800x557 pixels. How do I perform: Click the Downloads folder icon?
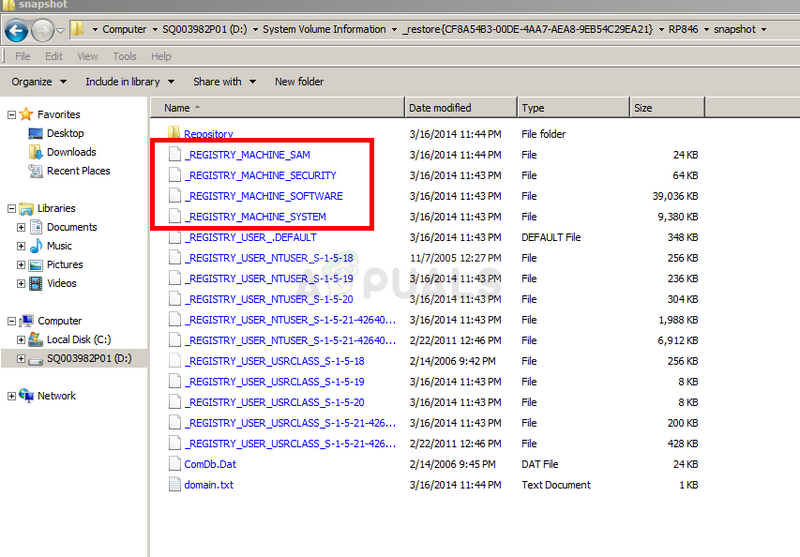(x=36, y=152)
